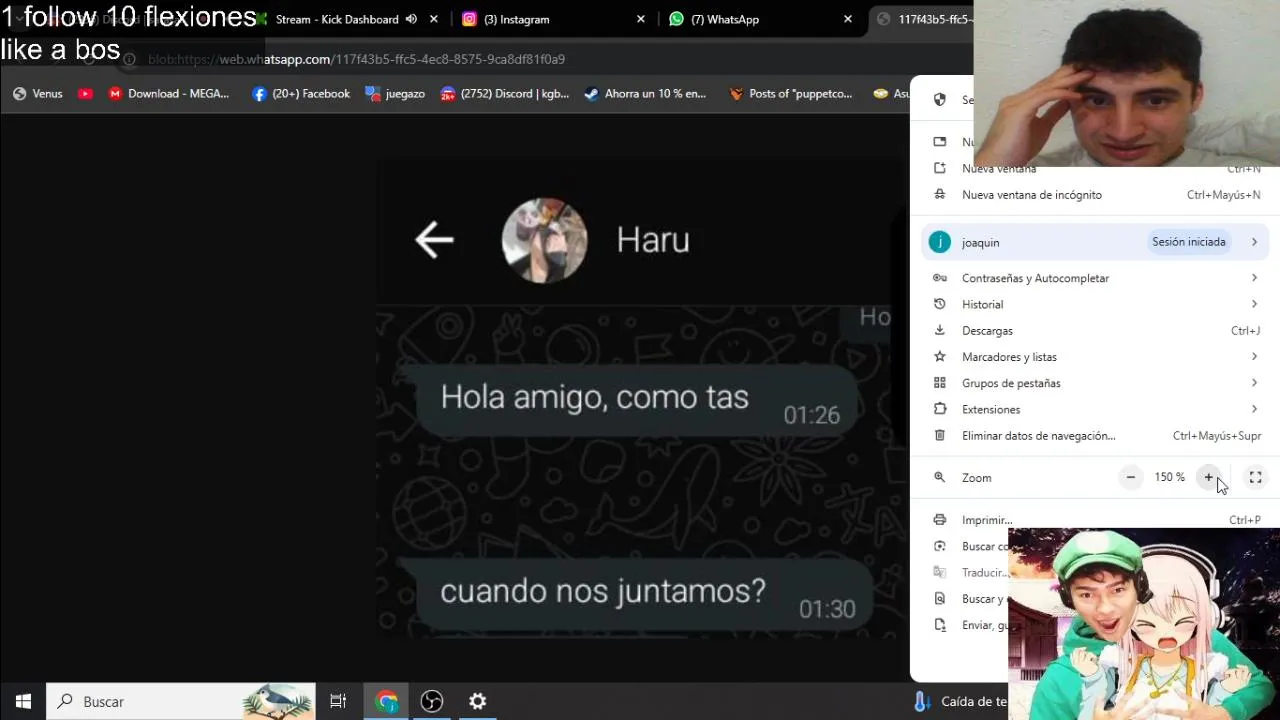This screenshot has height=720, width=1280.
Task: Open the Windows Start menu
Action: pyautogui.click(x=23, y=701)
